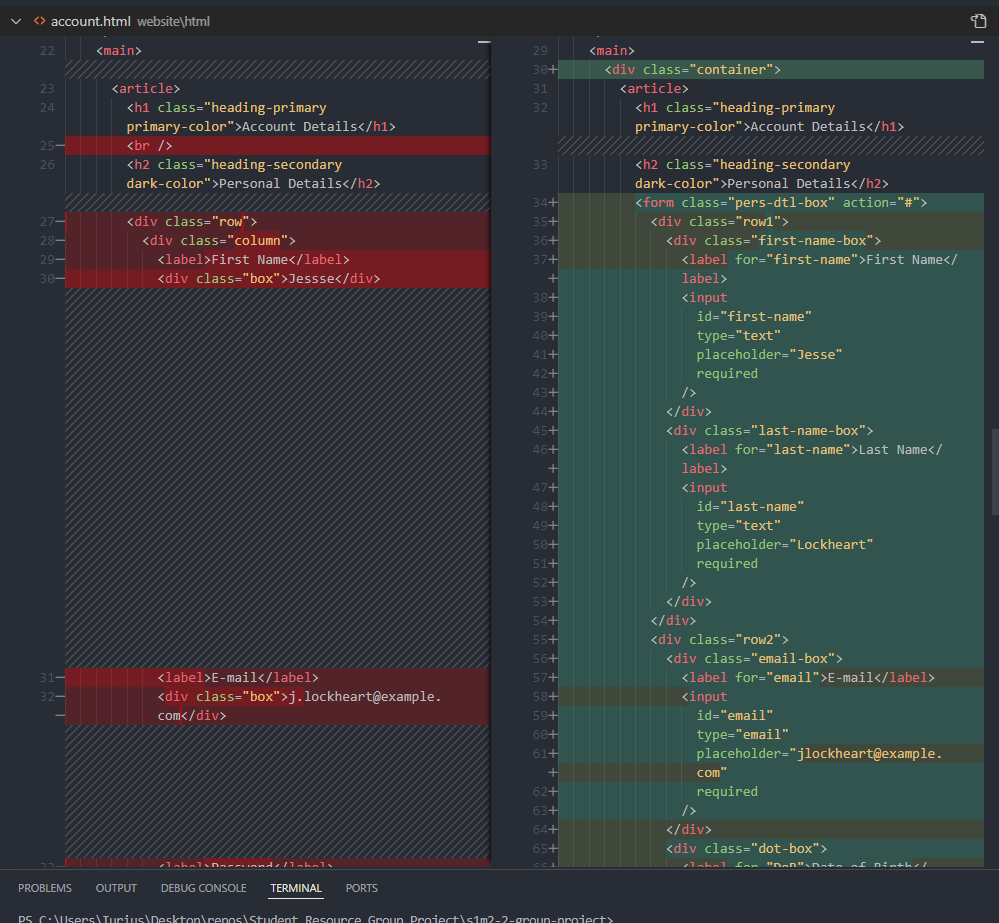Click the minus marker beside removed line 27
Viewport: 999px width, 923px height.
click(60, 222)
